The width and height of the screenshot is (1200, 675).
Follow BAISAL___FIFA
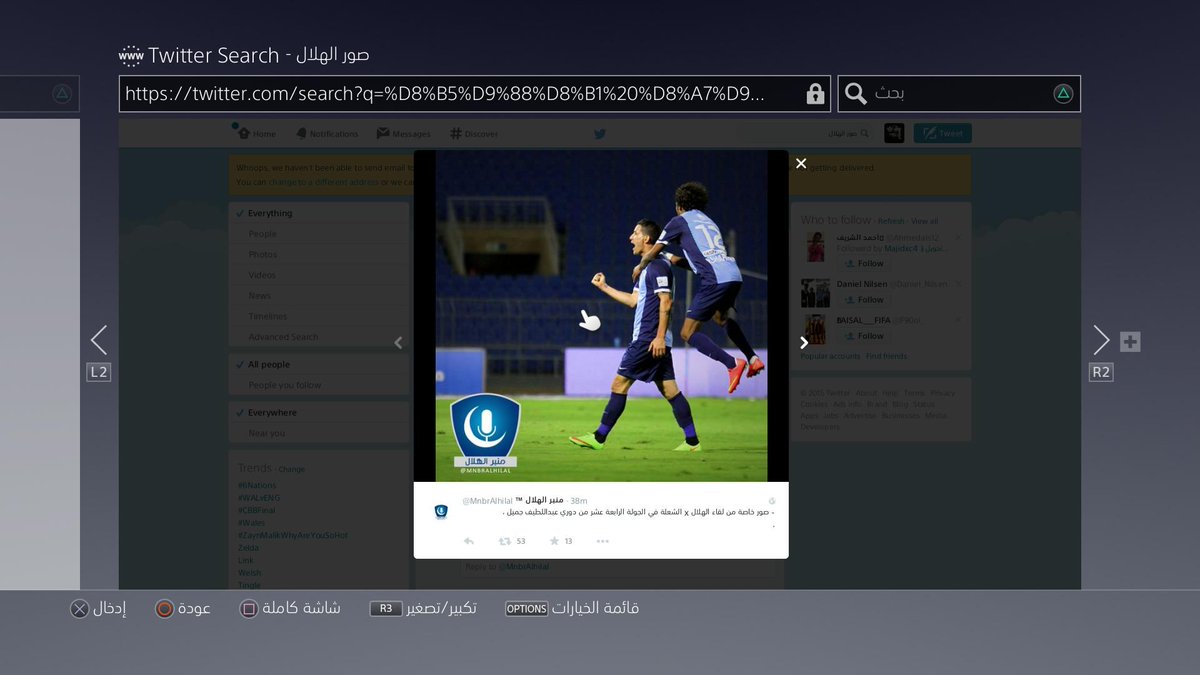pyautogui.click(x=863, y=336)
